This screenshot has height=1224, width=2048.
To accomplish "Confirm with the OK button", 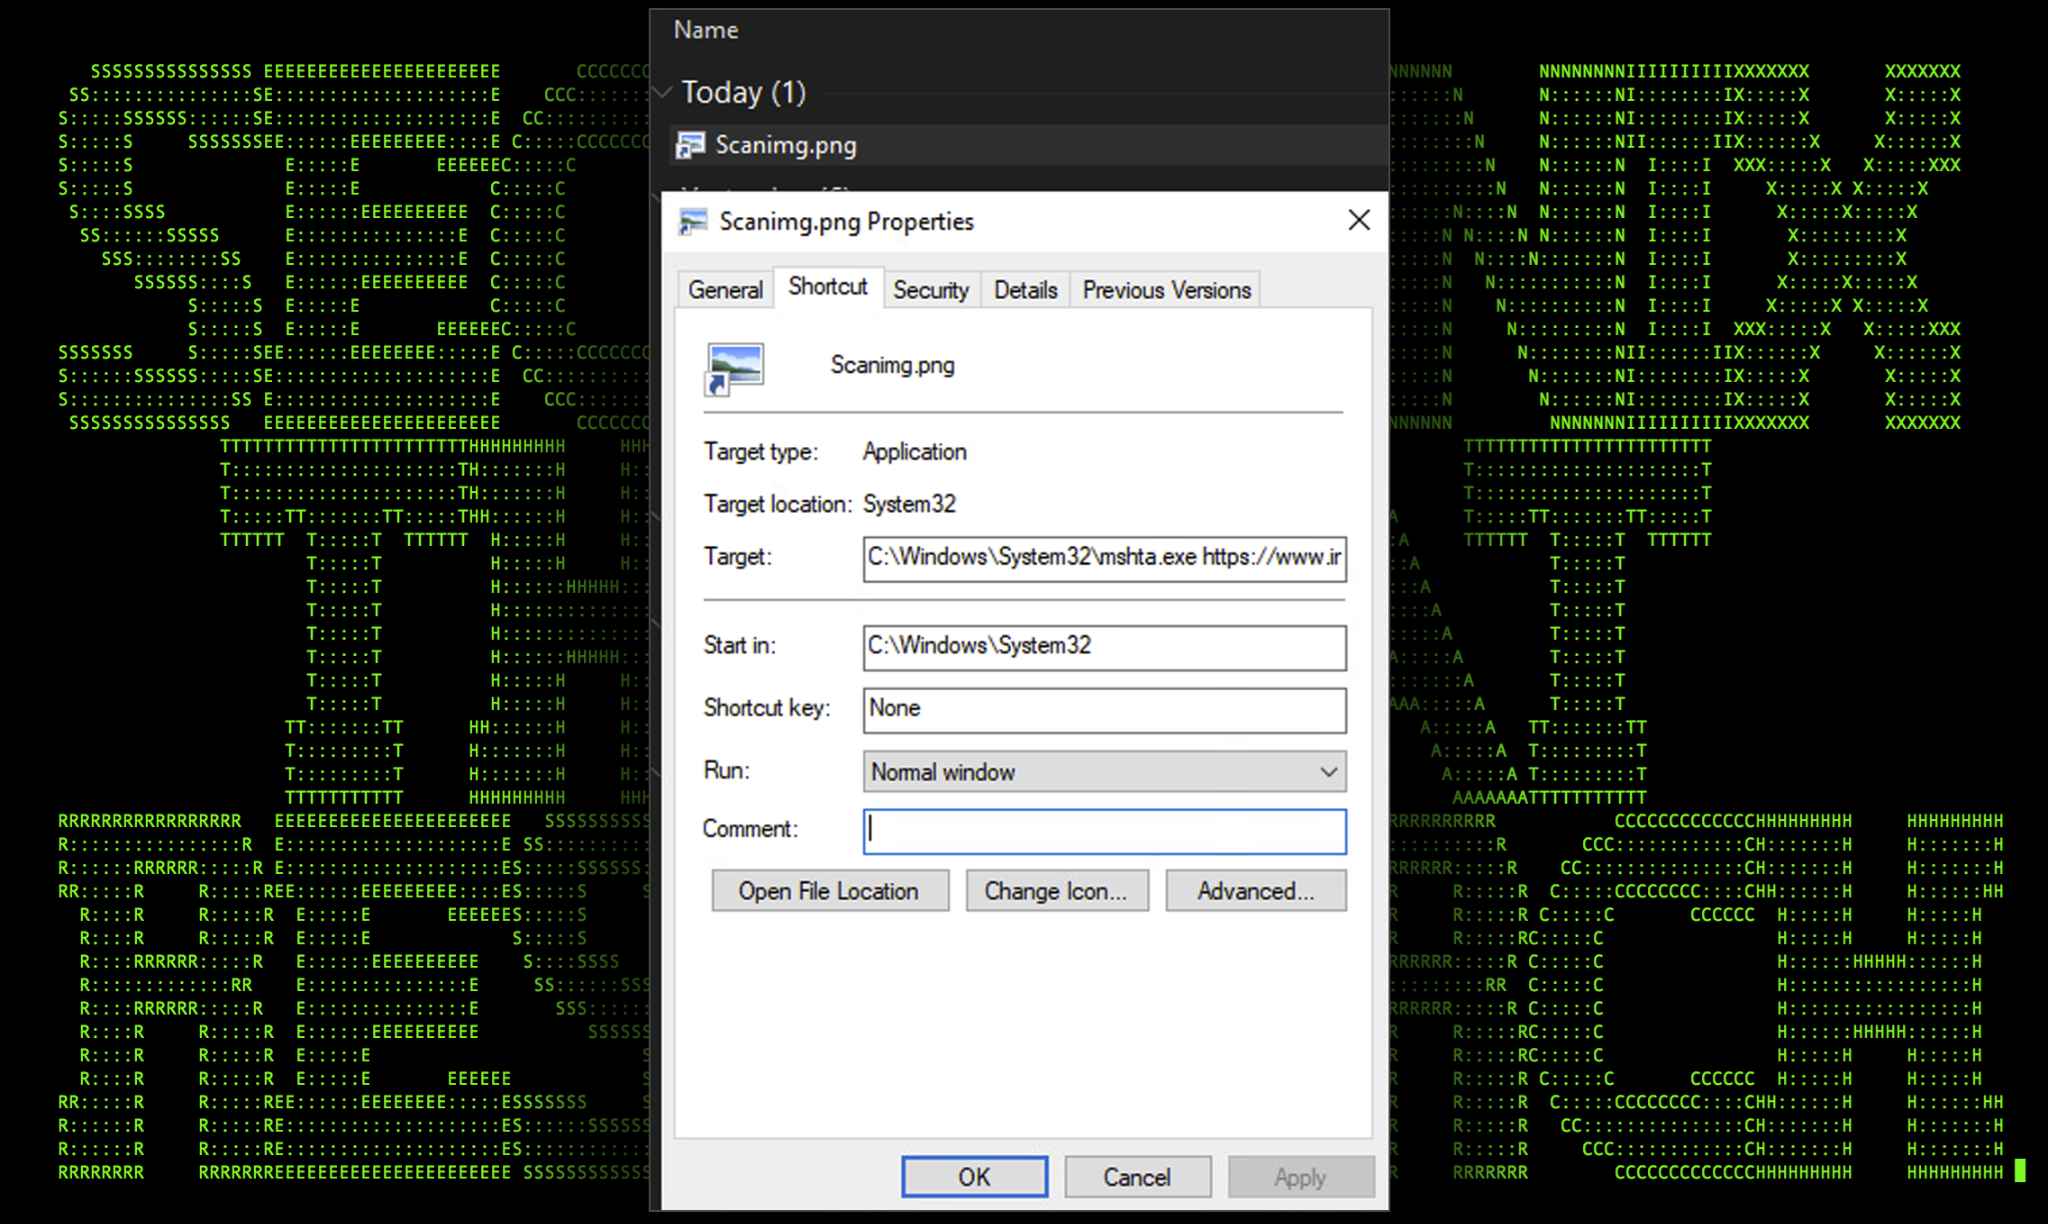I will [x=974, y=1176].
